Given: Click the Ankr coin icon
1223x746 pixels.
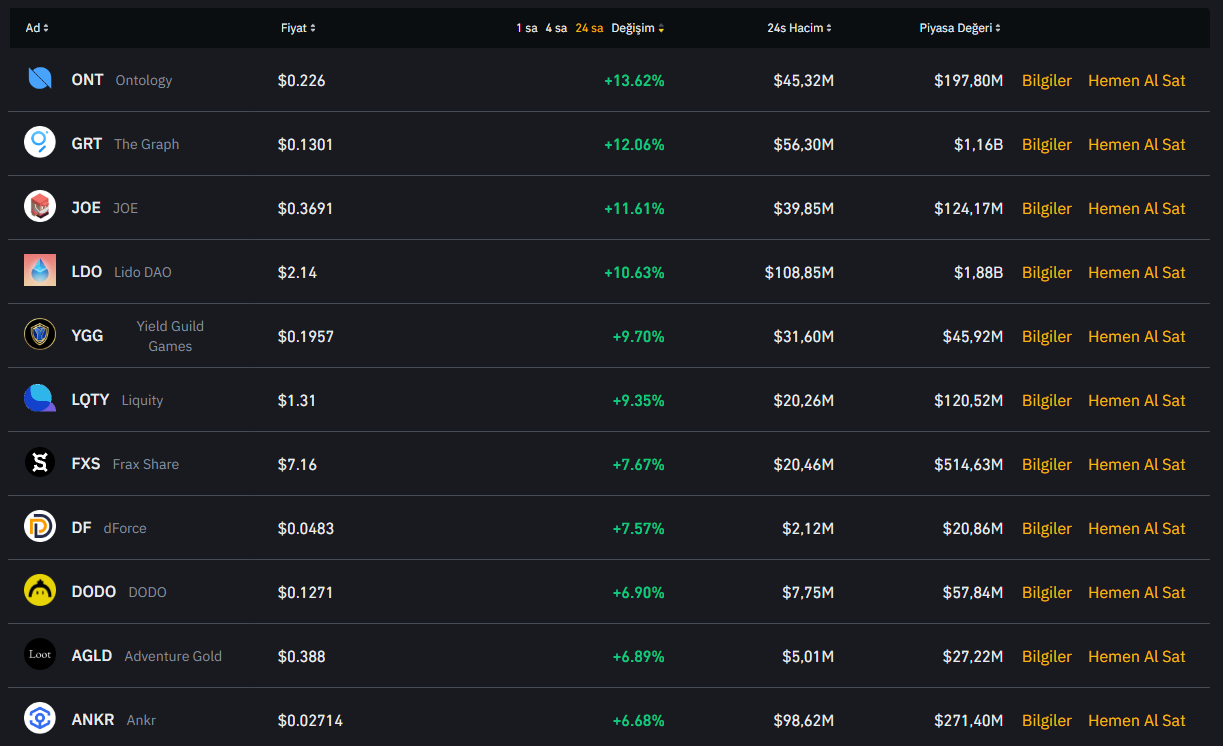Looking at the screenshot, I should tap(40, 719).
